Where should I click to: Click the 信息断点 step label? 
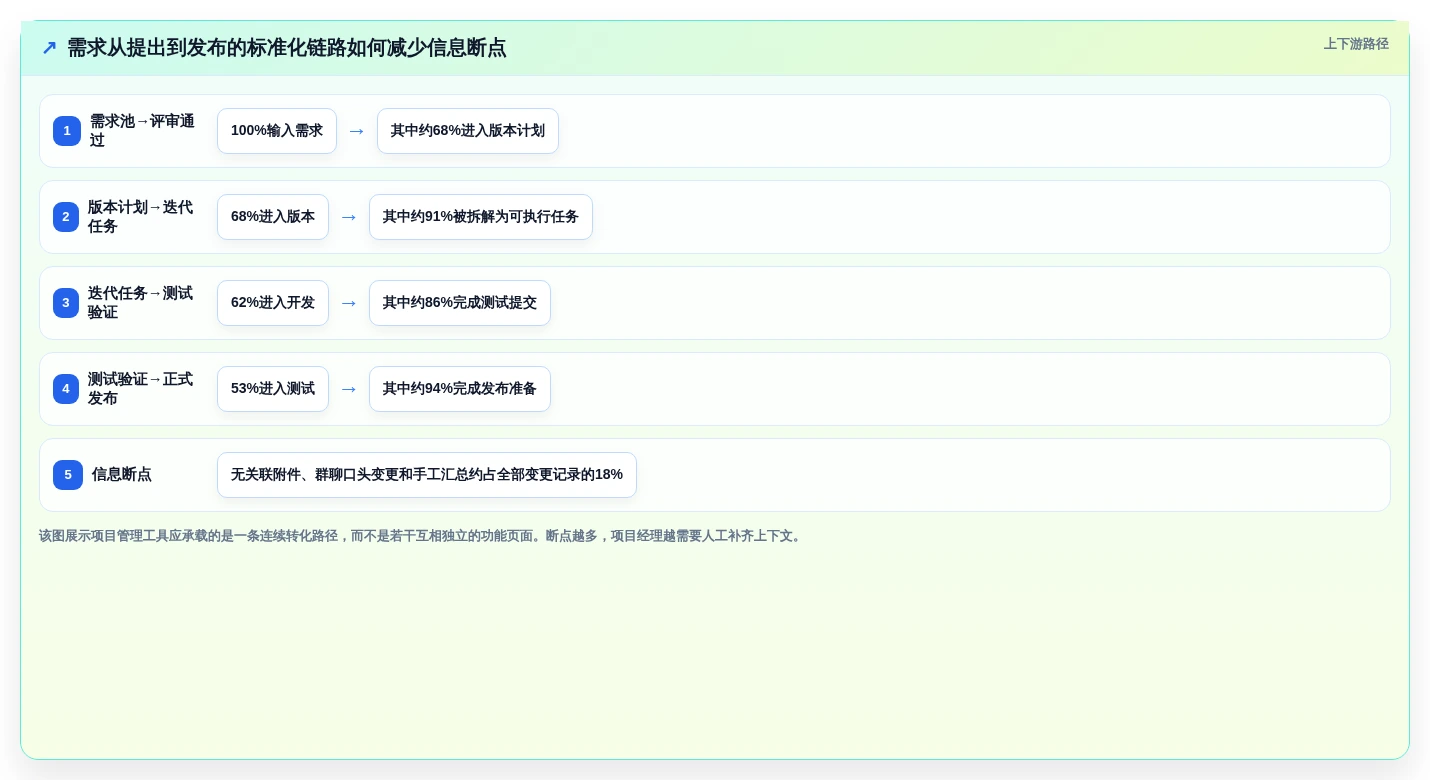click(x=122, y=475)
